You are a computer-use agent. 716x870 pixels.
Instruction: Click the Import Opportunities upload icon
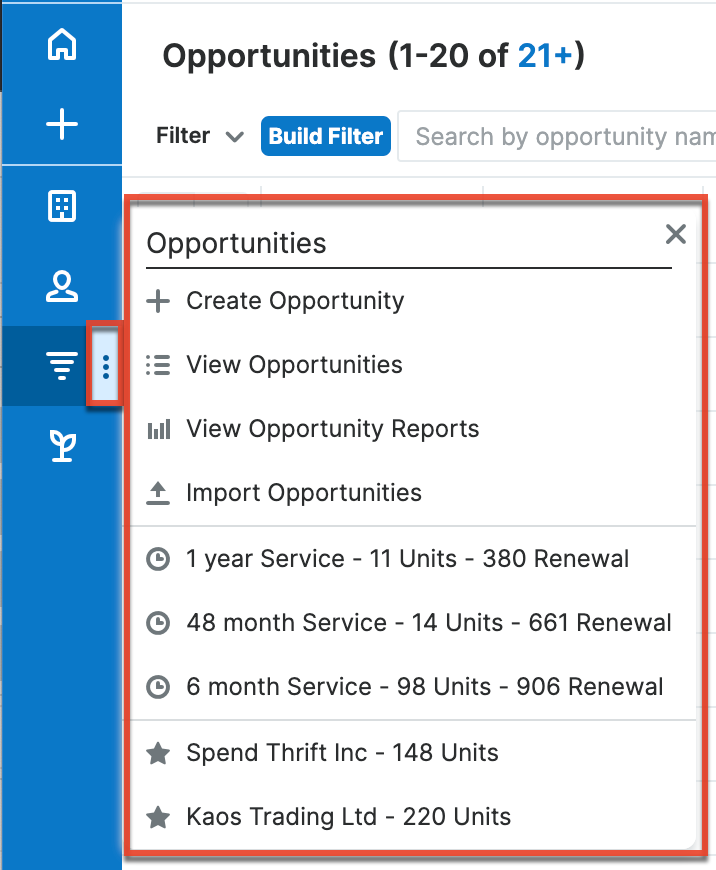158,492
